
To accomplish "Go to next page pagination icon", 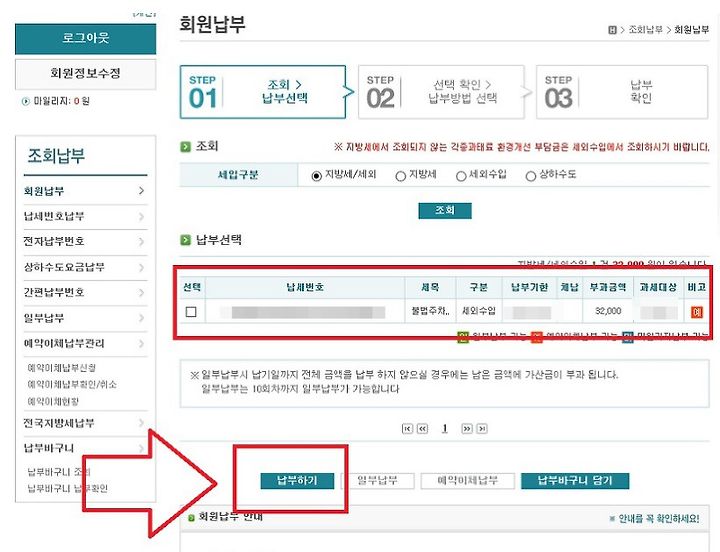I will point(467,428).
